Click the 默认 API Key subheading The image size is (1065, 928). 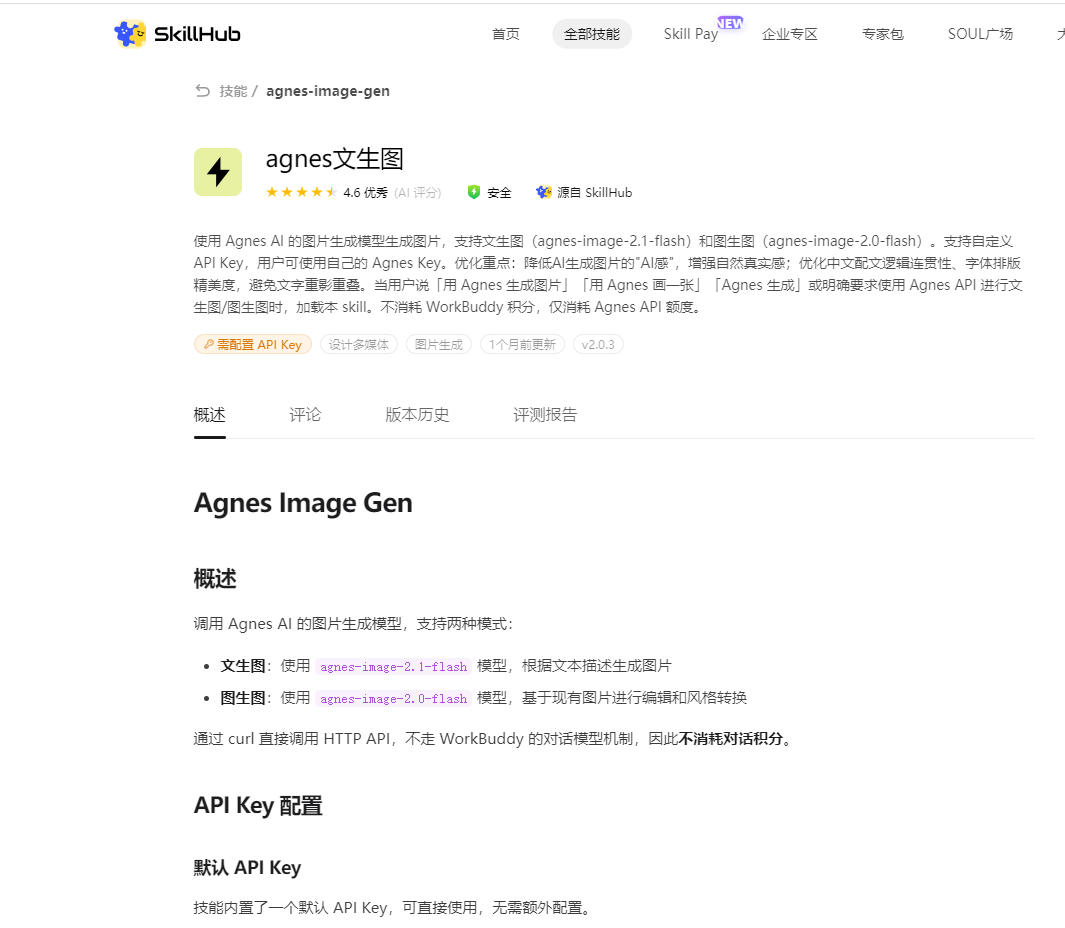coord(247,868)
